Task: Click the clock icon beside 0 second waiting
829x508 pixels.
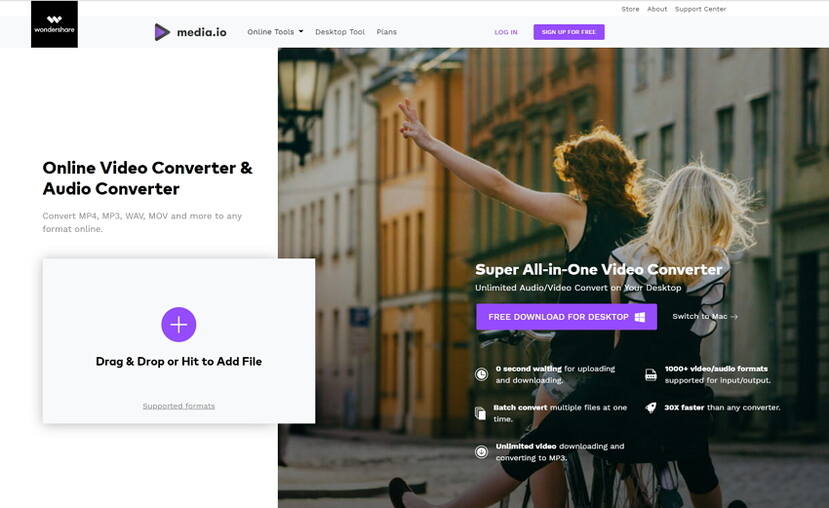Action: click(481, 374)
